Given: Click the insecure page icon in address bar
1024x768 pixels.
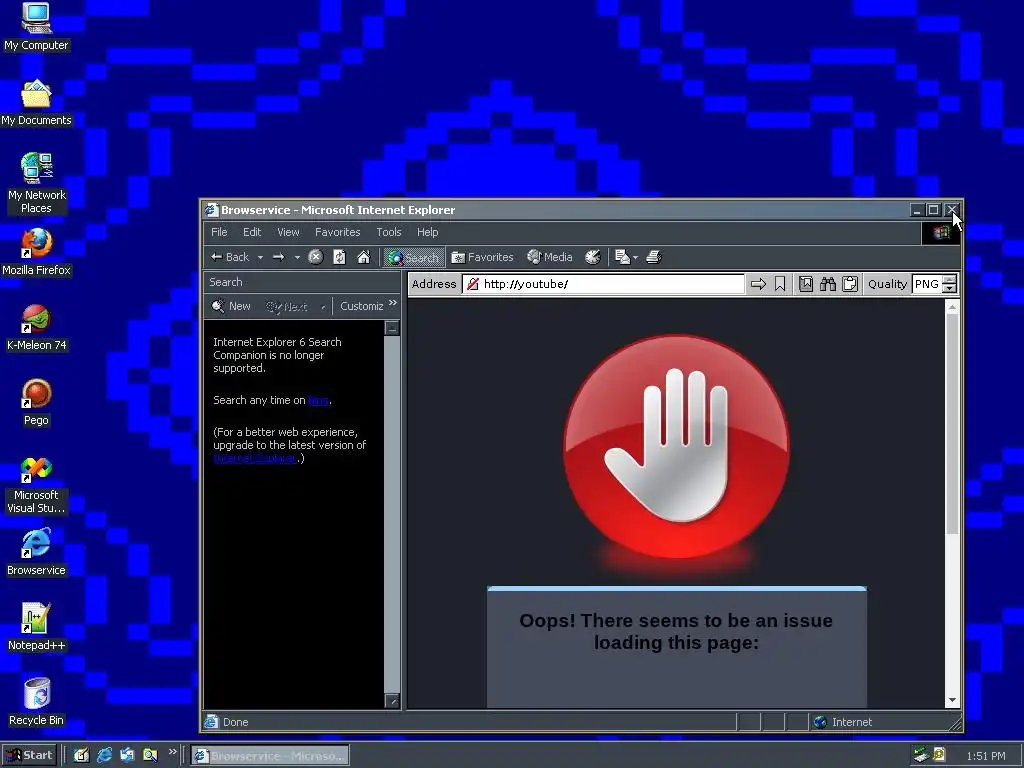Looking at the screenshot, I should [473, 284].
